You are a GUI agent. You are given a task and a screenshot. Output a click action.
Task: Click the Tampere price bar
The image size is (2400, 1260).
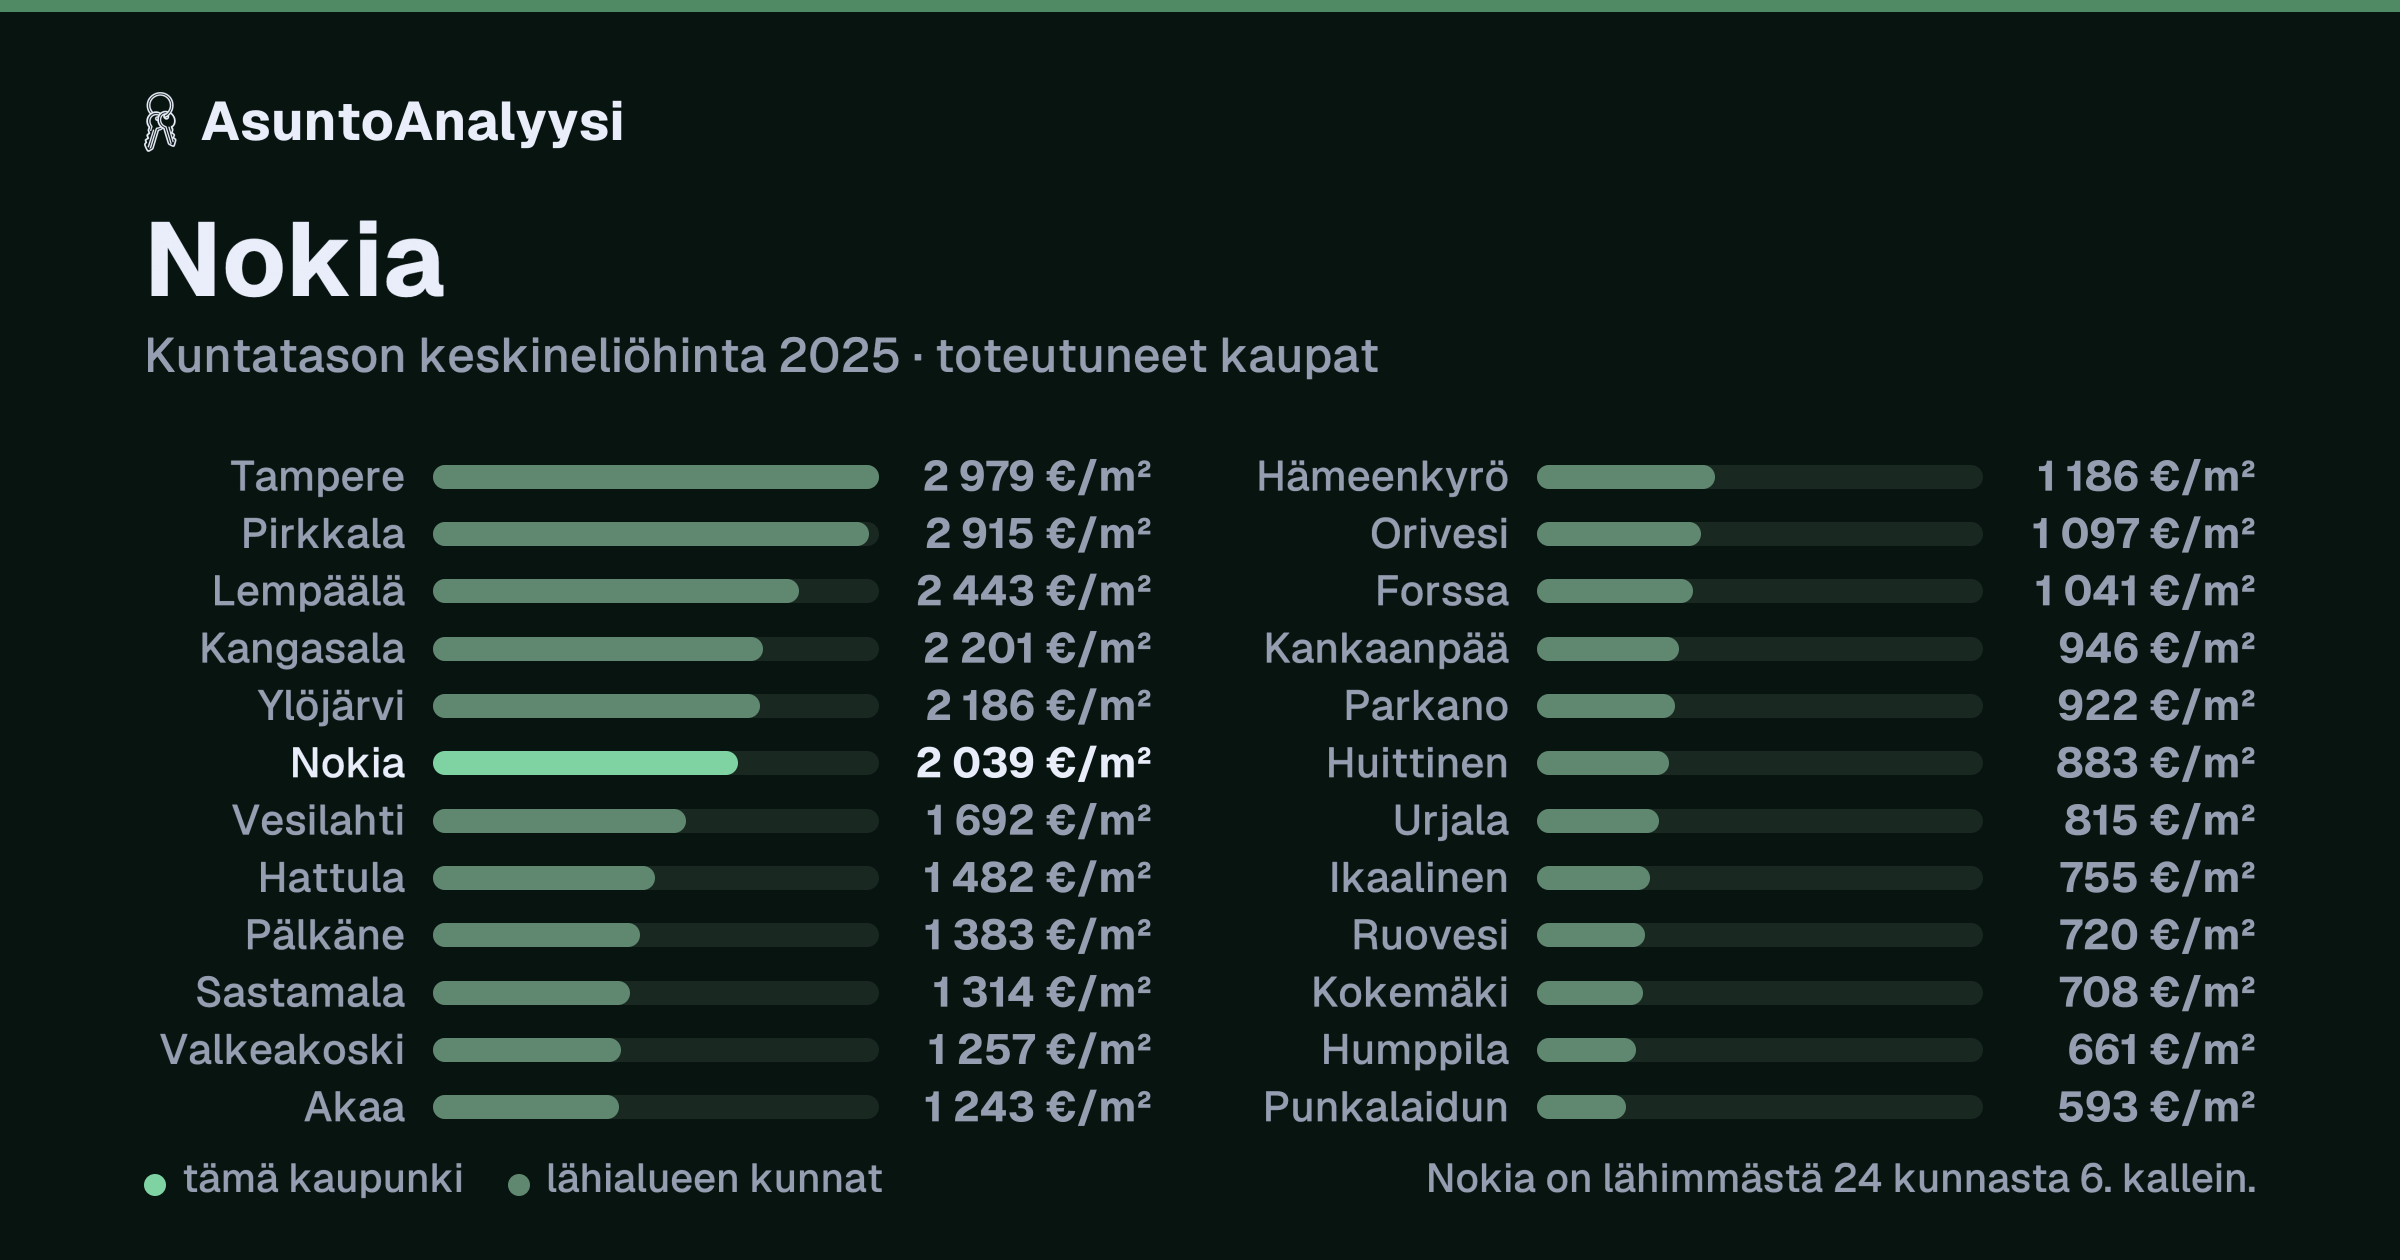pyautogui.click(x=656, y=477)
